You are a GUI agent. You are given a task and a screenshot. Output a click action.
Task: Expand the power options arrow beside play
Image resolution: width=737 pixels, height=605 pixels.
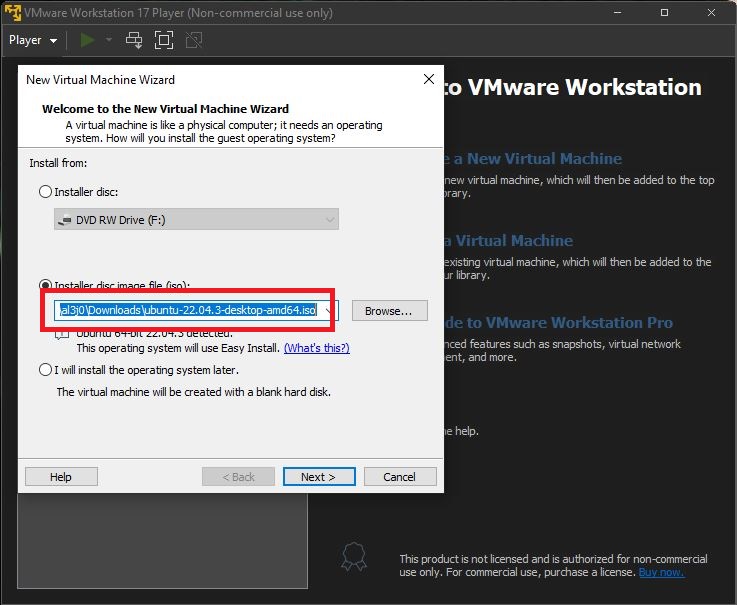click(x=109, y=40)
